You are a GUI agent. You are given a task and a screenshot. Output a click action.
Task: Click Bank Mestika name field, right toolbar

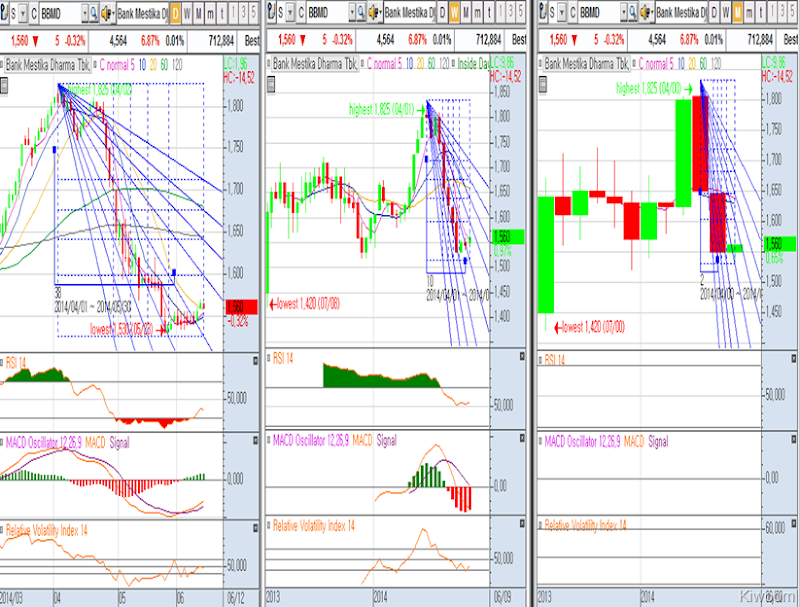click(681, 13)
